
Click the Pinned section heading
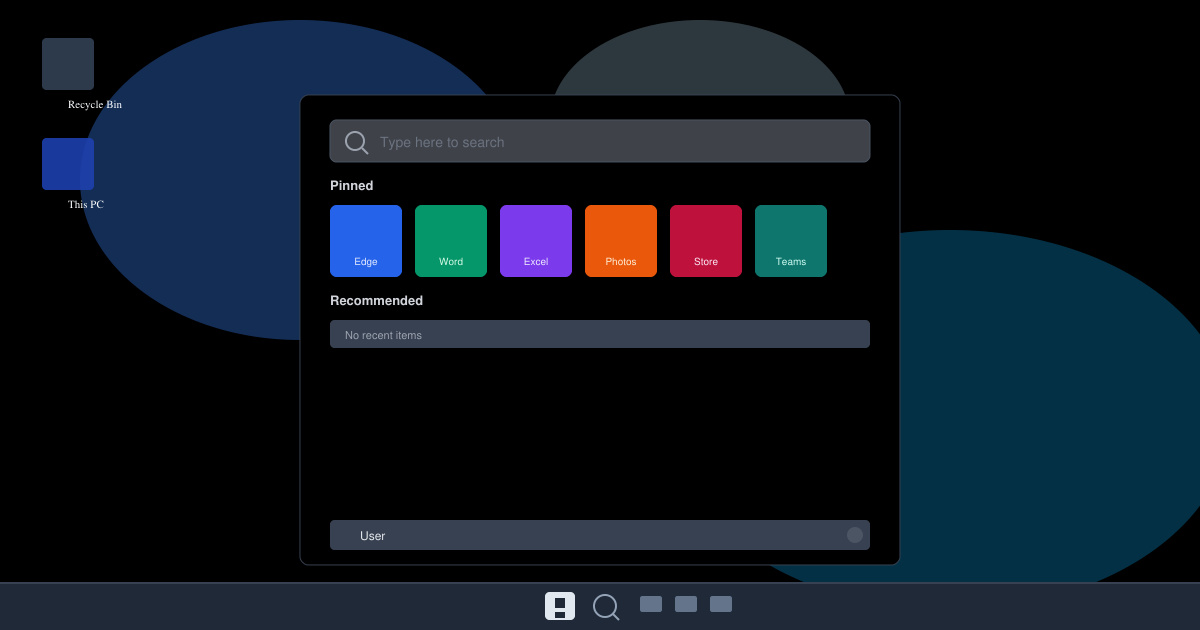(x=352, y=186)
